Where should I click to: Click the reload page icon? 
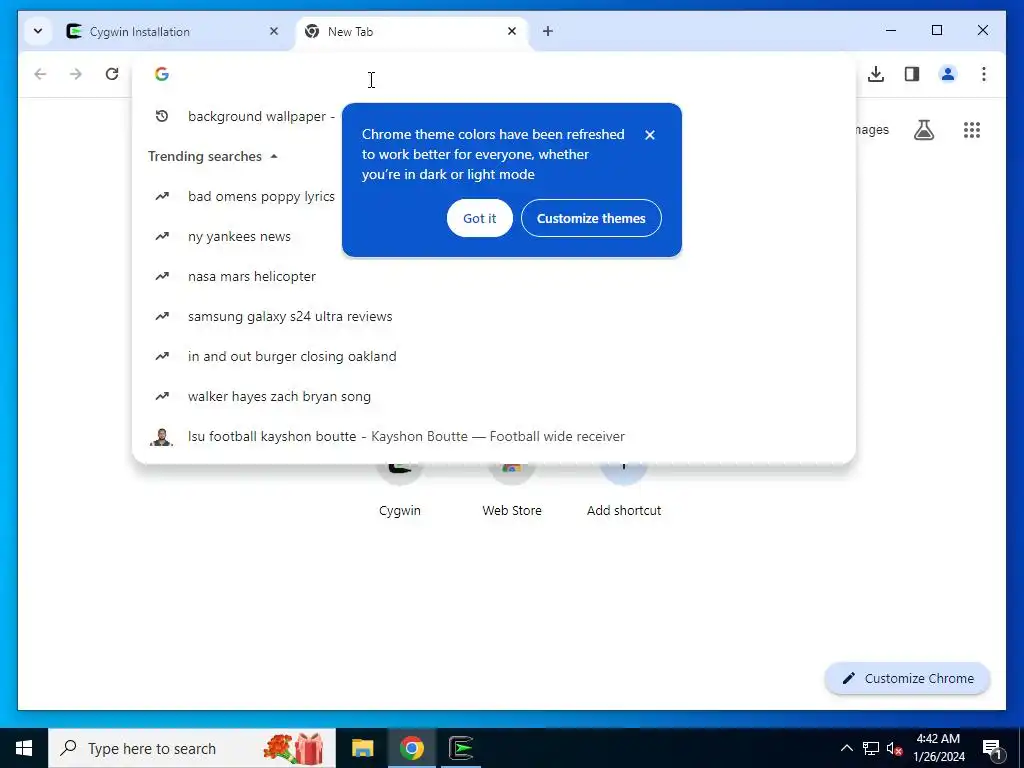click(112, 74)
